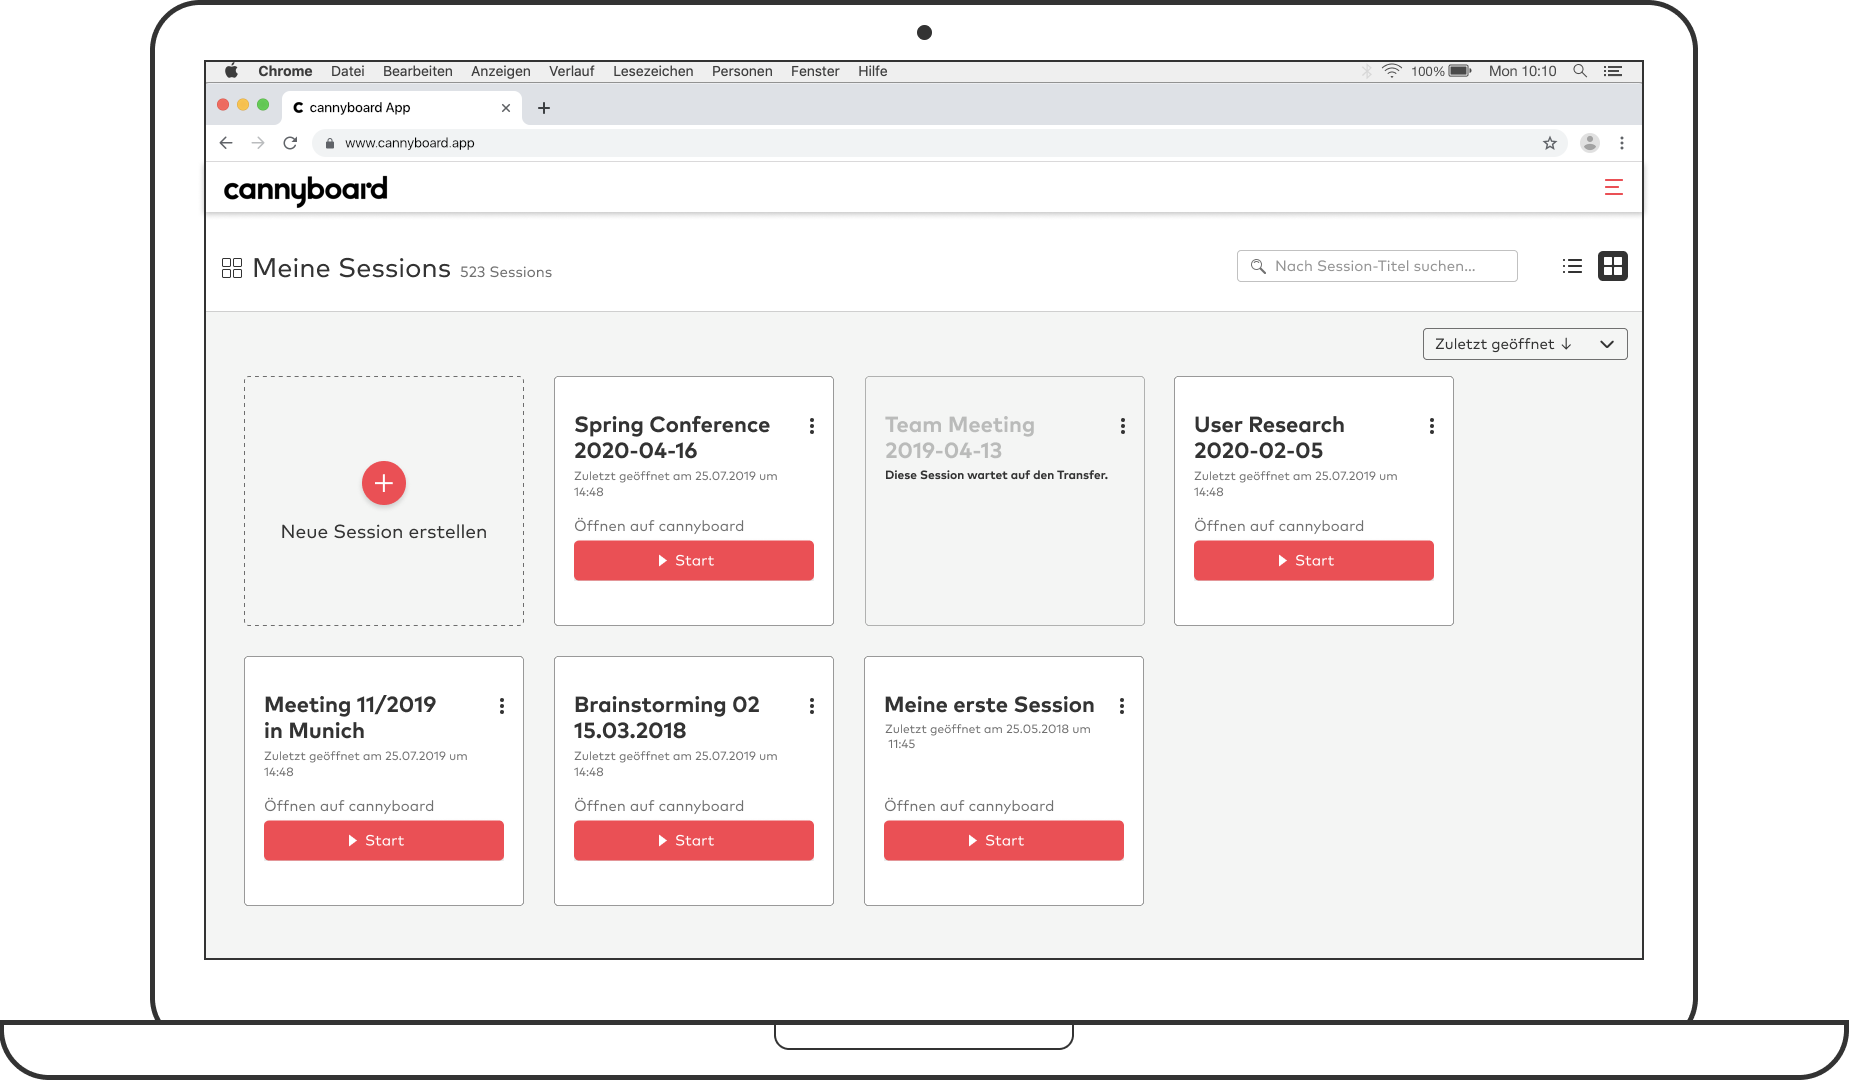The height and width of the screenshot is (1080, 1850).
Task: Open options for User Research session
Action: (1432, 426)
